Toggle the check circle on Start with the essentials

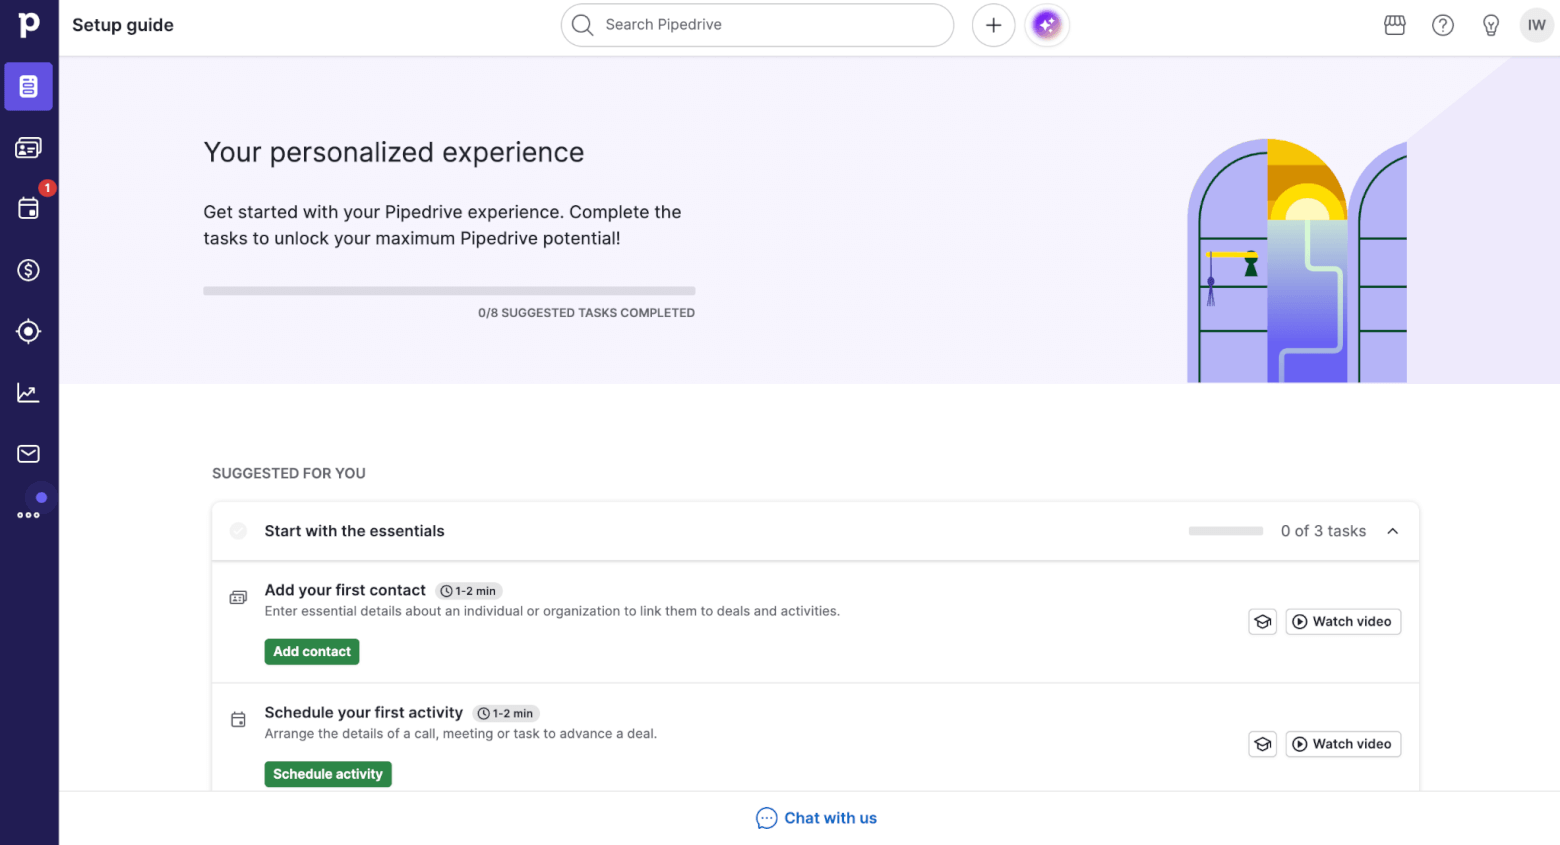pyautogui.click(x=238, y=531)
